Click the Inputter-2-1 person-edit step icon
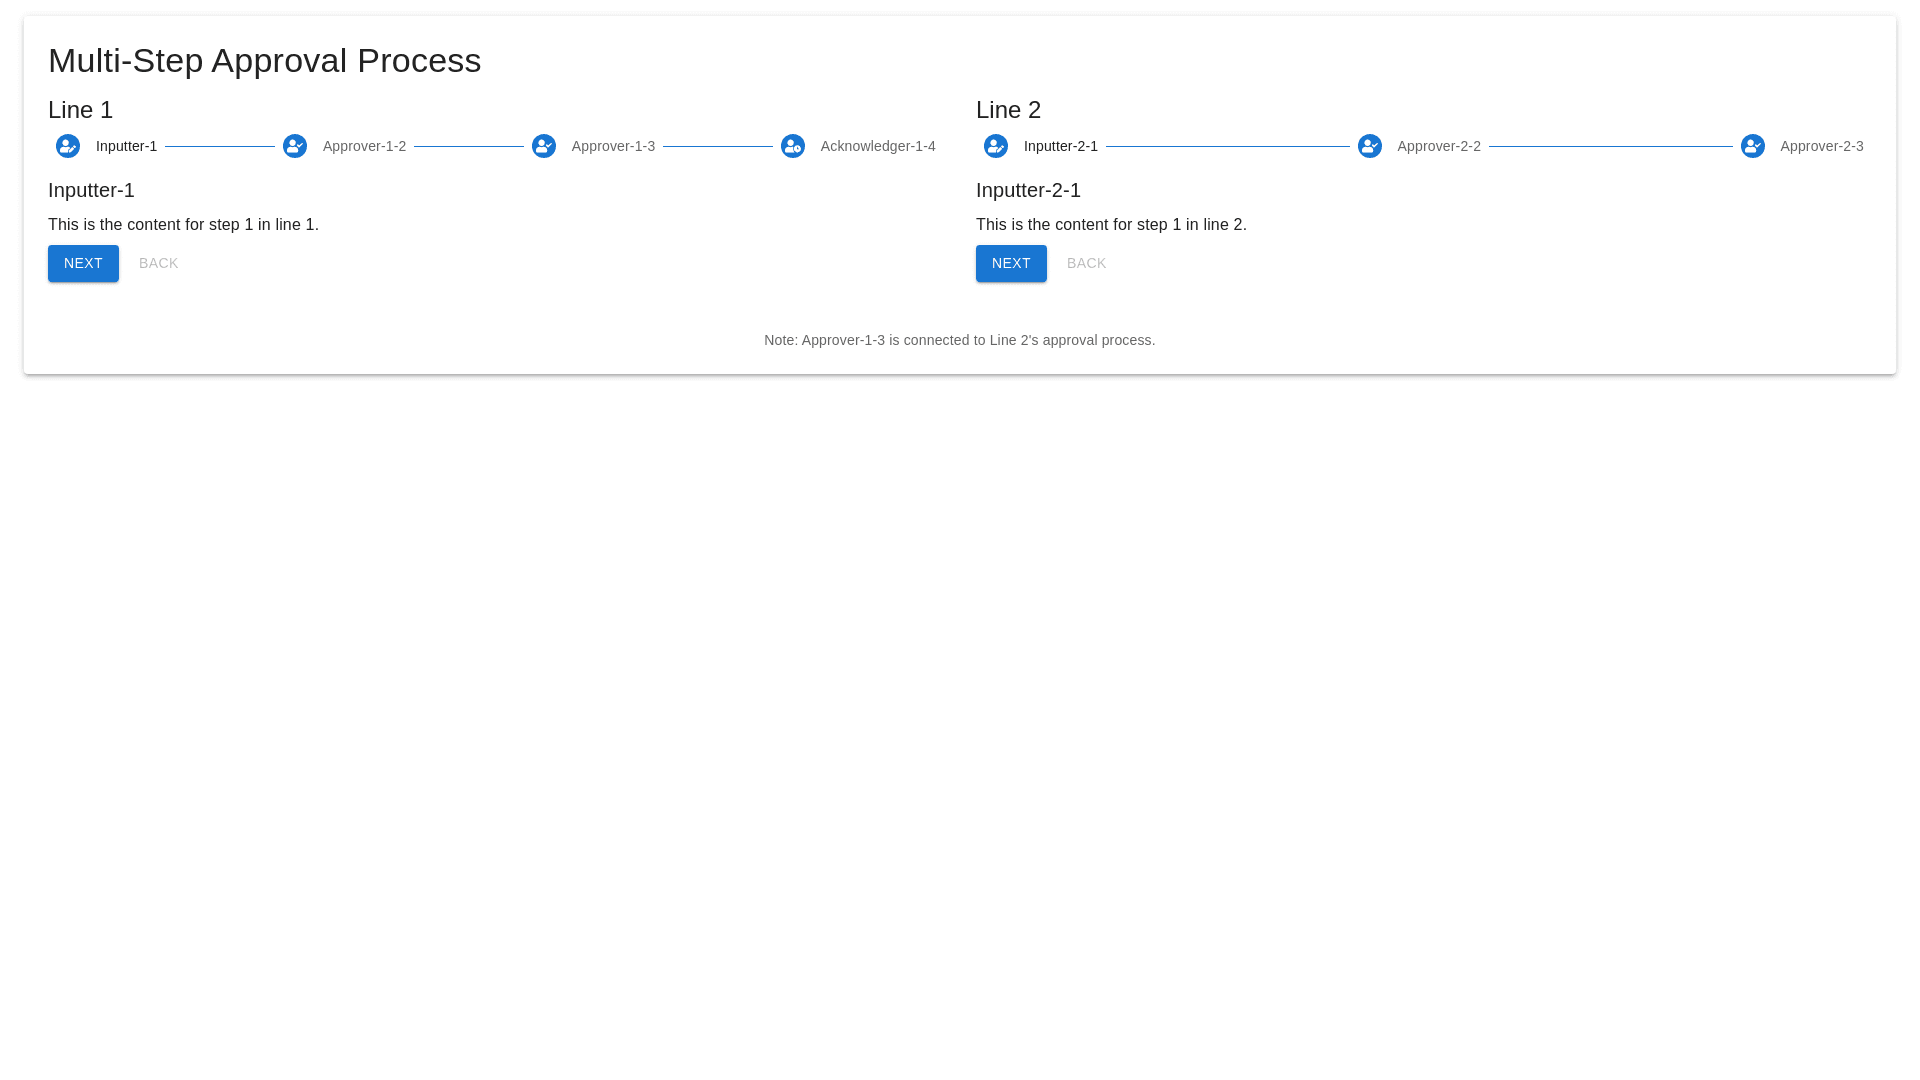Screen dimensions: 1920x1080 (x=996, y=146)
